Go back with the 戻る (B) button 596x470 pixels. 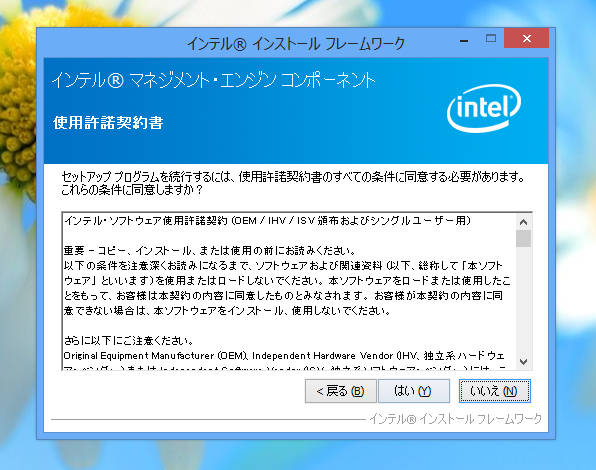341,391
